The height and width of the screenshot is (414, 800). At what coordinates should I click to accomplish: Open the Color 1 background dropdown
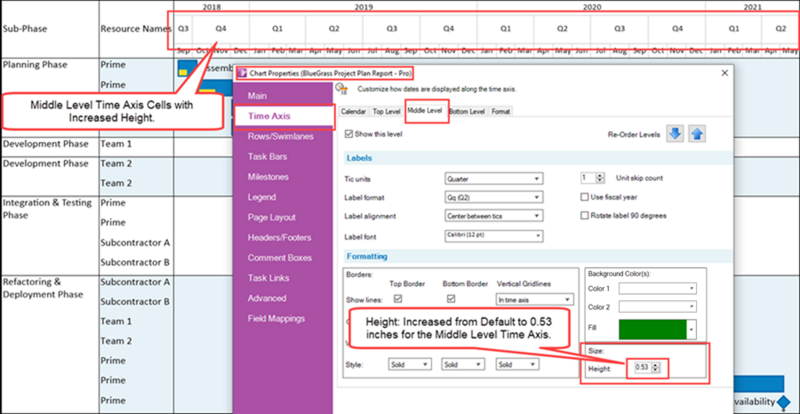click(658, 288)
